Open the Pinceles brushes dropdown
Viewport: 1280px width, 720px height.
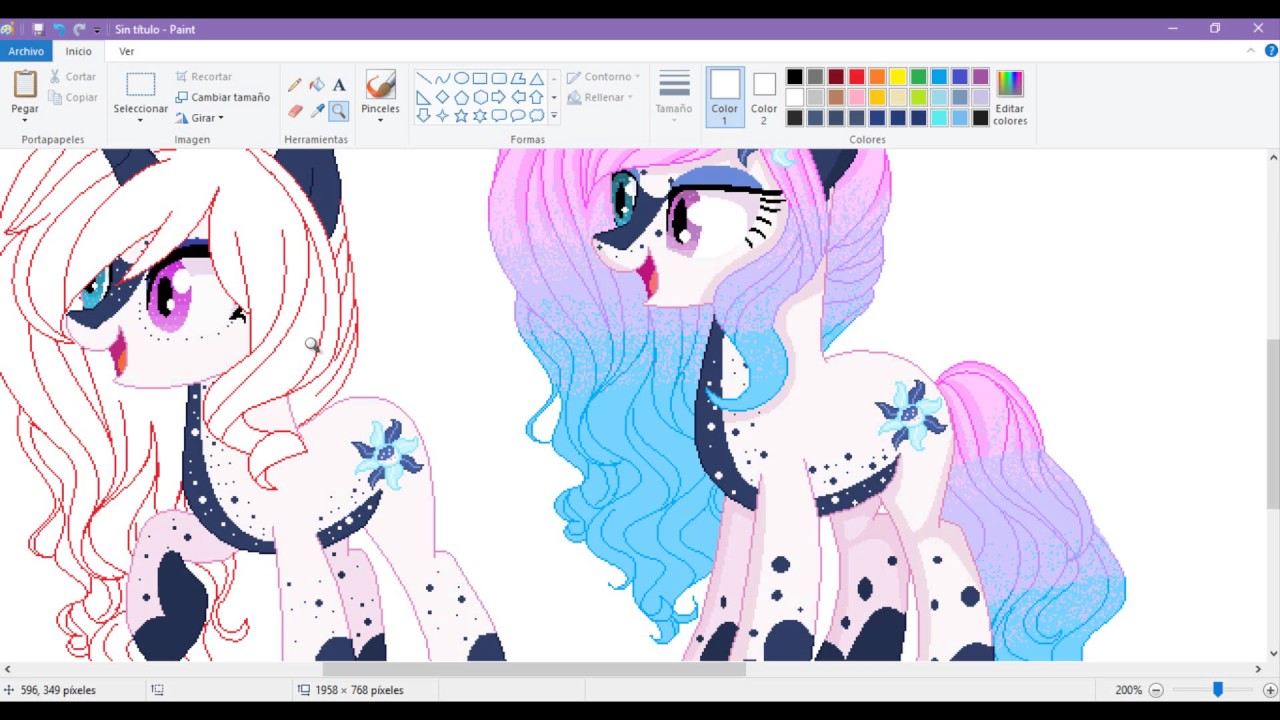[380, 120]
